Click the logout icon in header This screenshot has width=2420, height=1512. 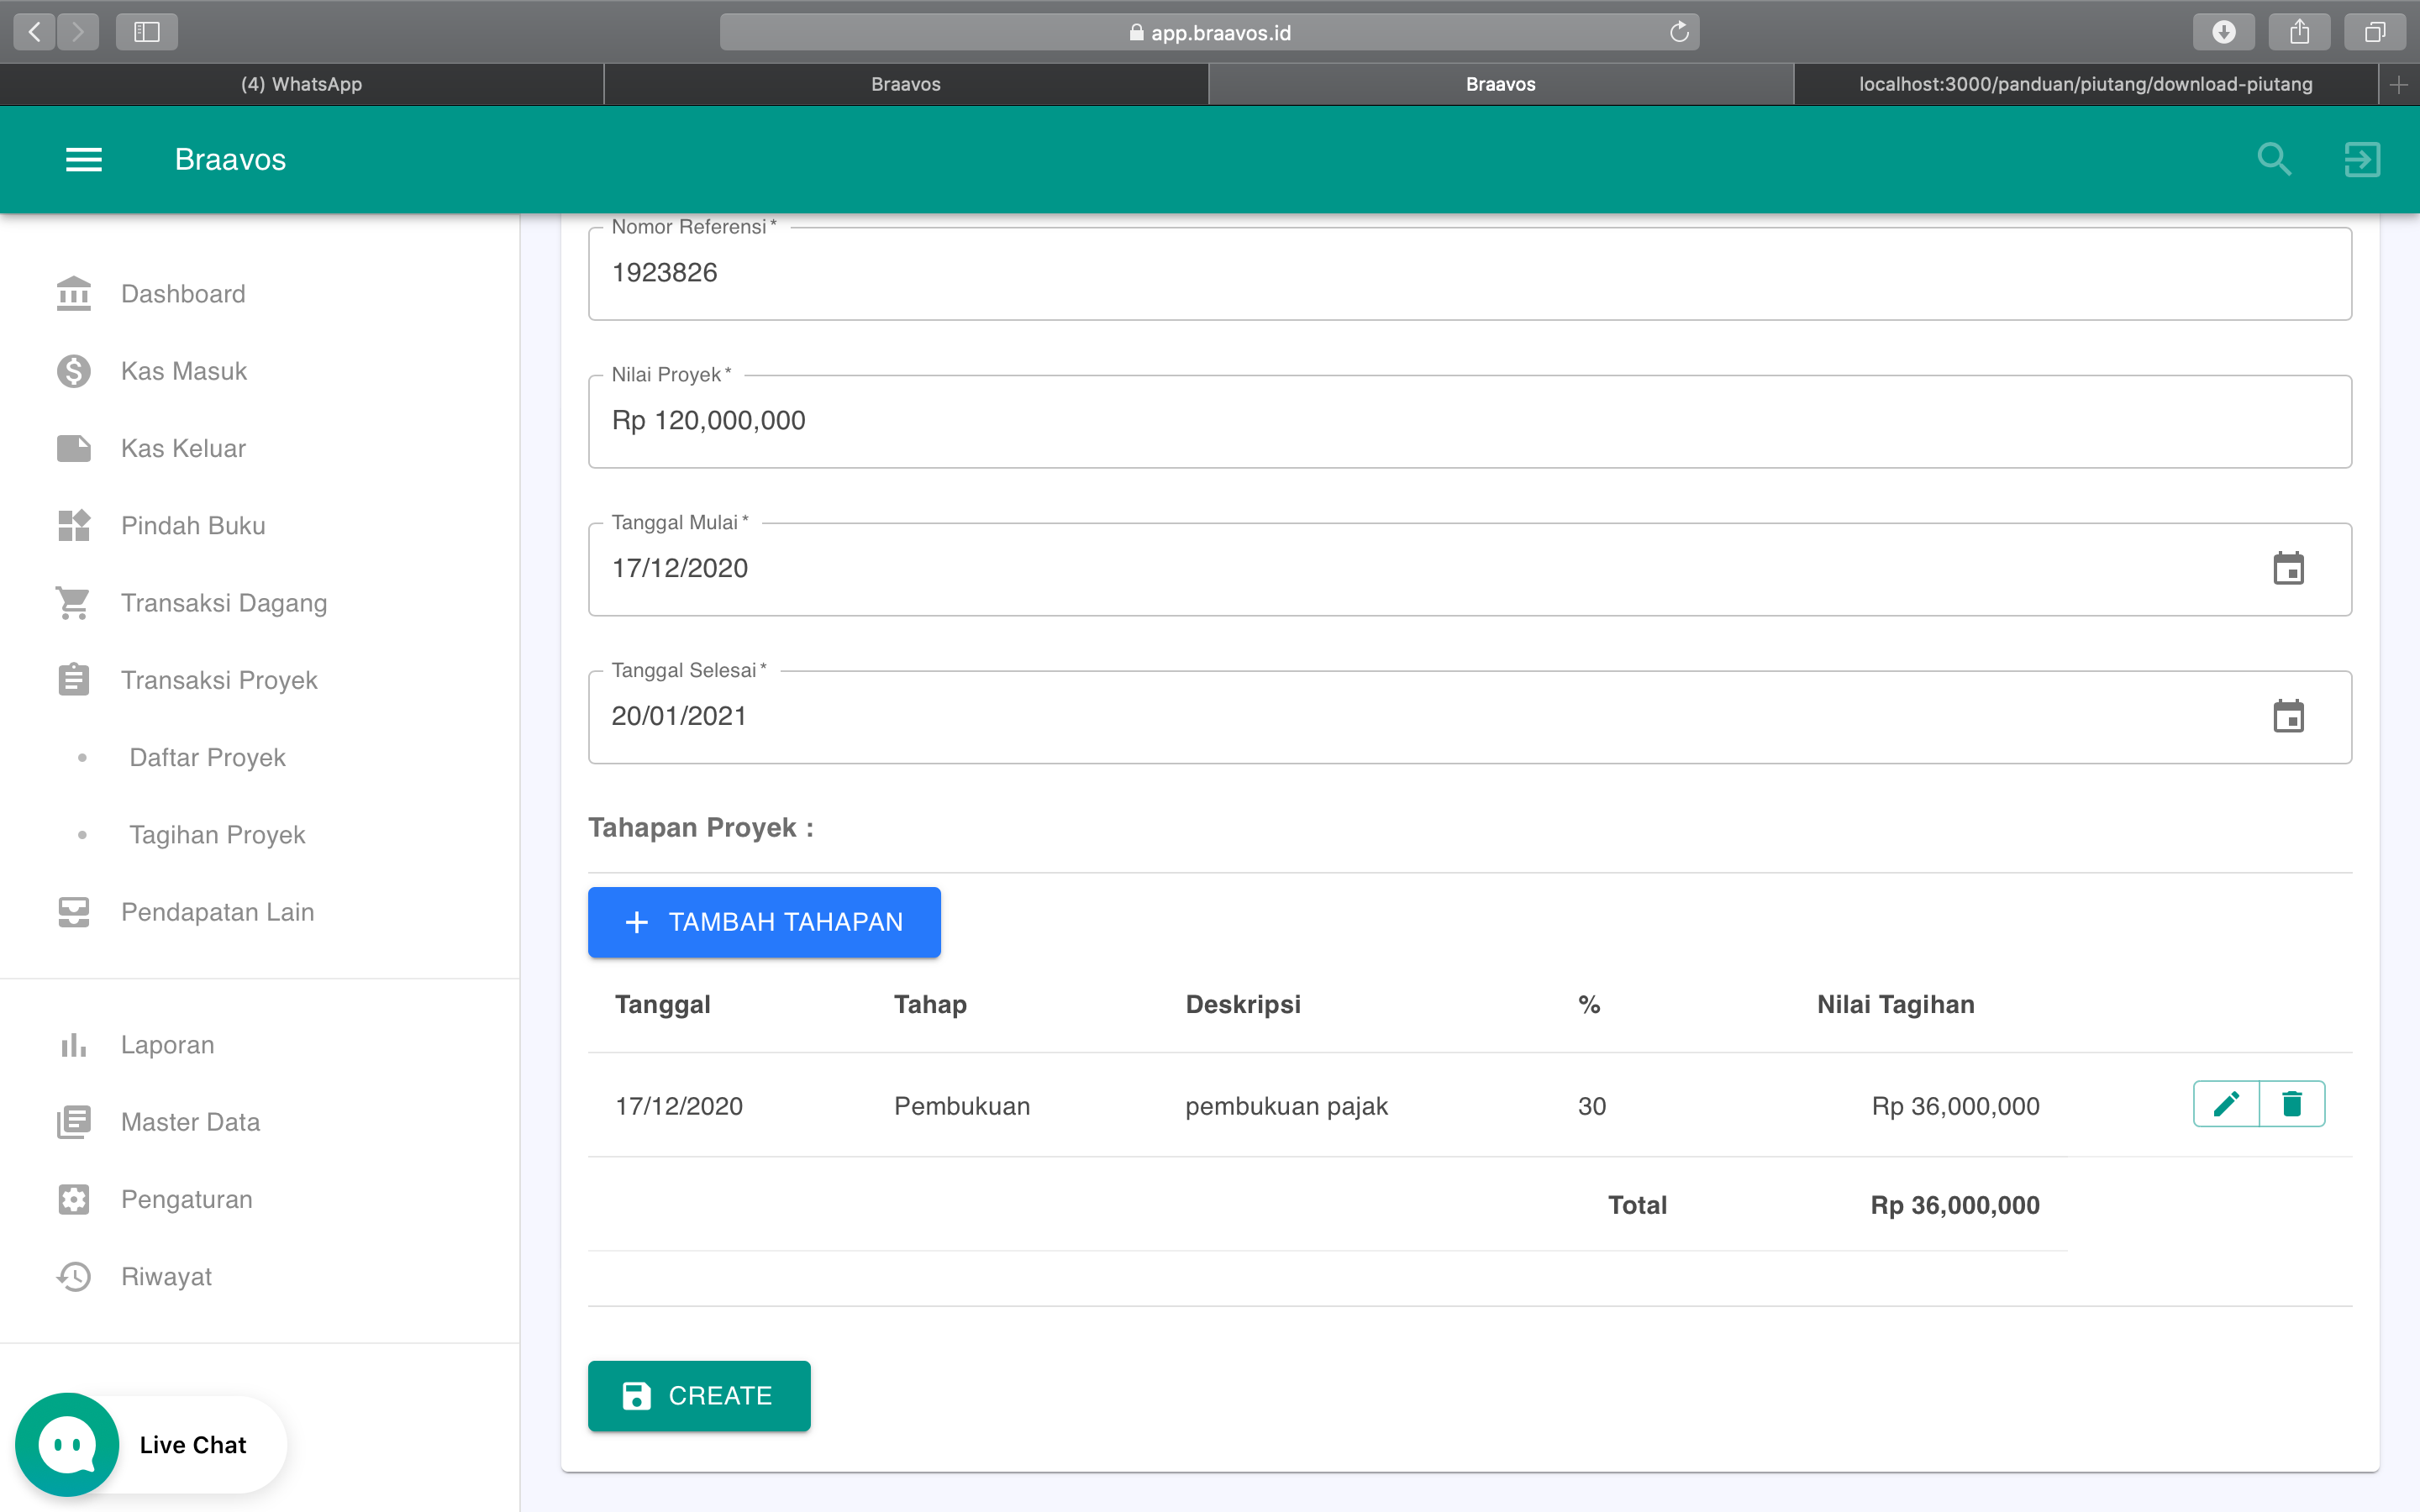2361,160
